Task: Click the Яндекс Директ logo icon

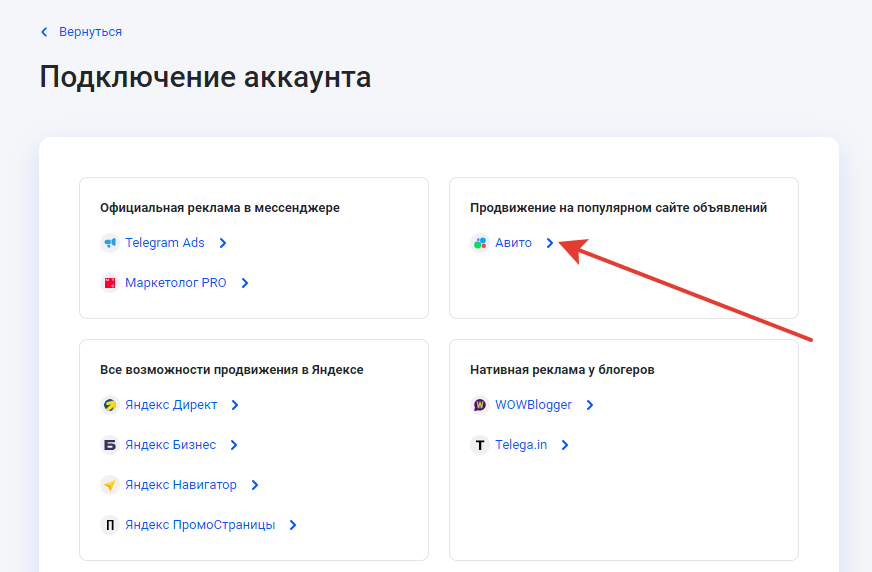Action: pos(110,405)
